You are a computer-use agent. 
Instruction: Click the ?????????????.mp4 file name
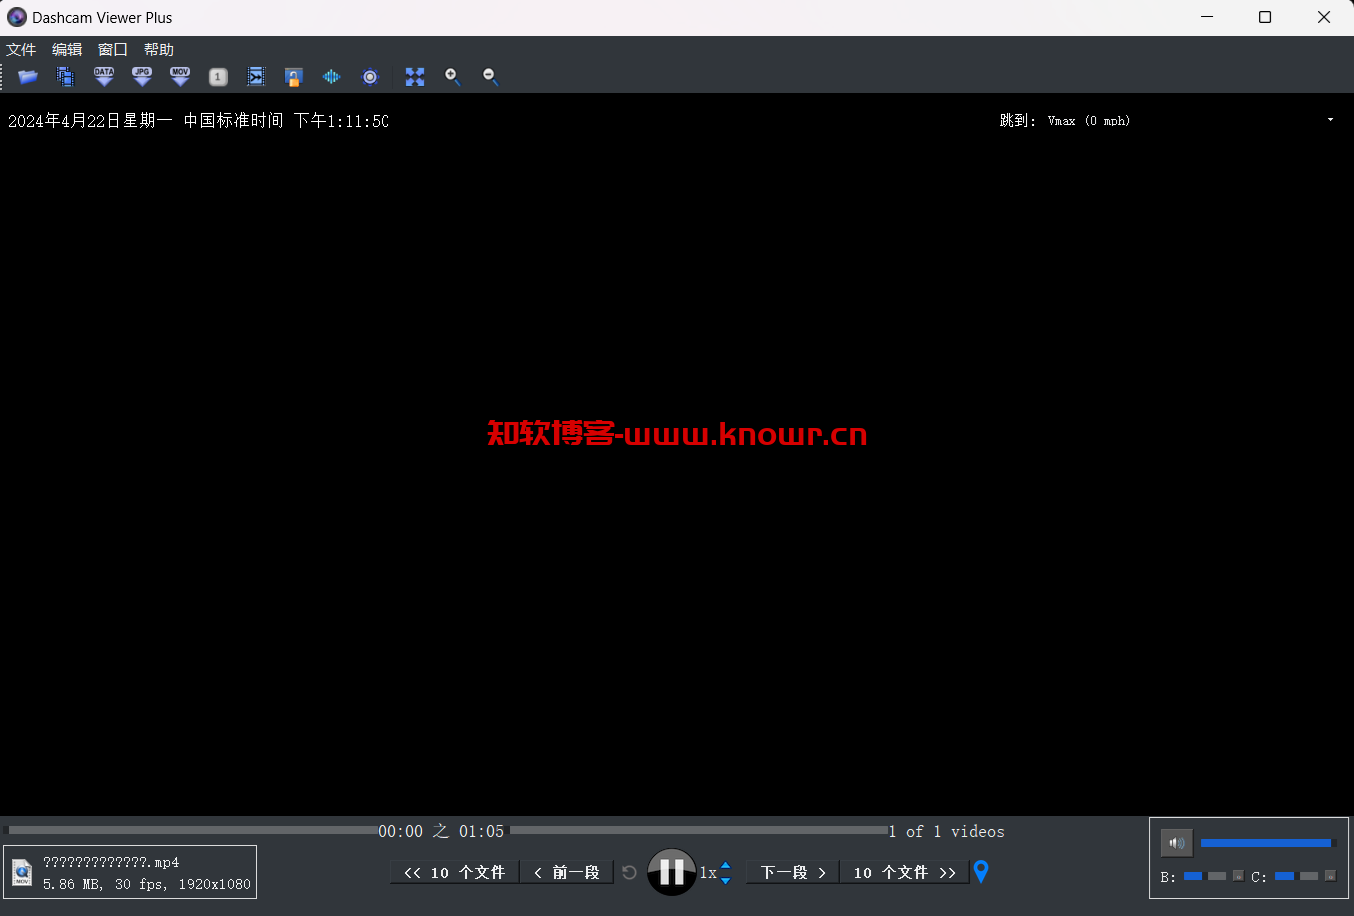tap(111, 862)
